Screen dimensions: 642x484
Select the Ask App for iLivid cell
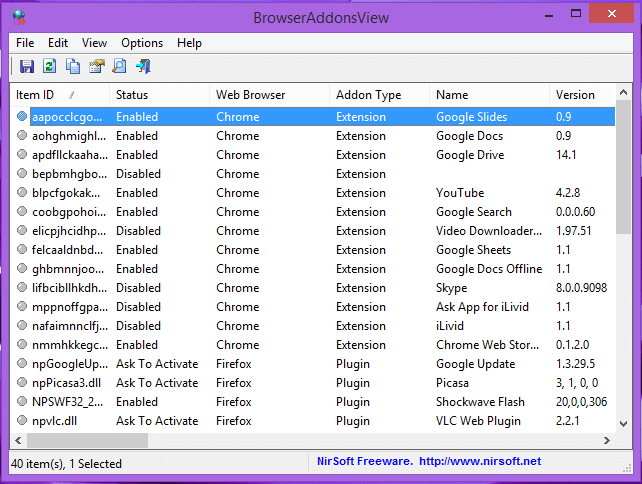click(482, 307)
